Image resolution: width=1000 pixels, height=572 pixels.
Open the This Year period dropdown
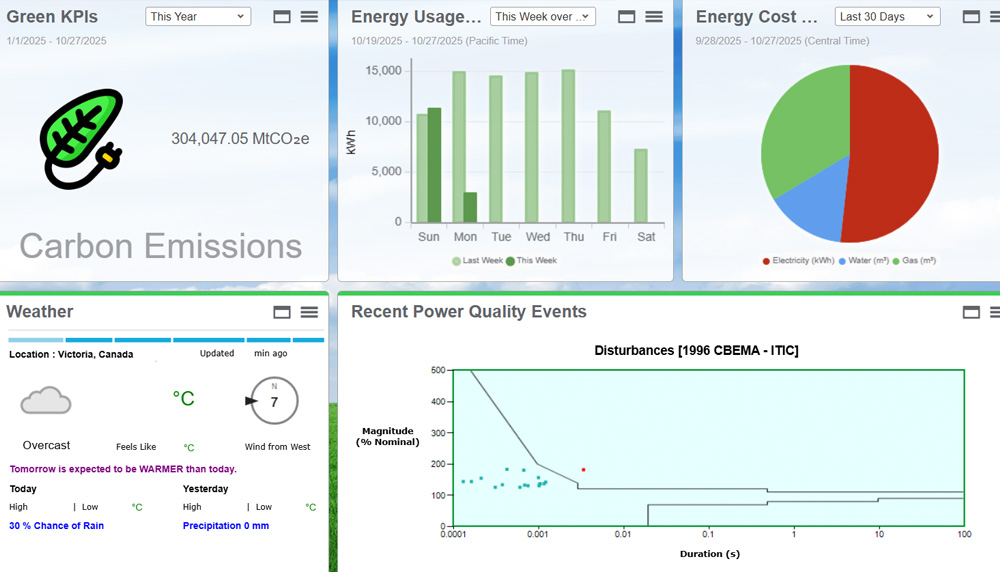point(198,17)
